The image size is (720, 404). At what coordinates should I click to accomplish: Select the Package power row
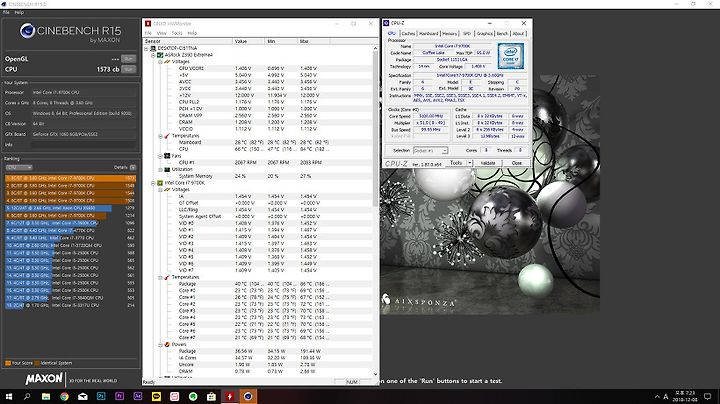point(259,351)
